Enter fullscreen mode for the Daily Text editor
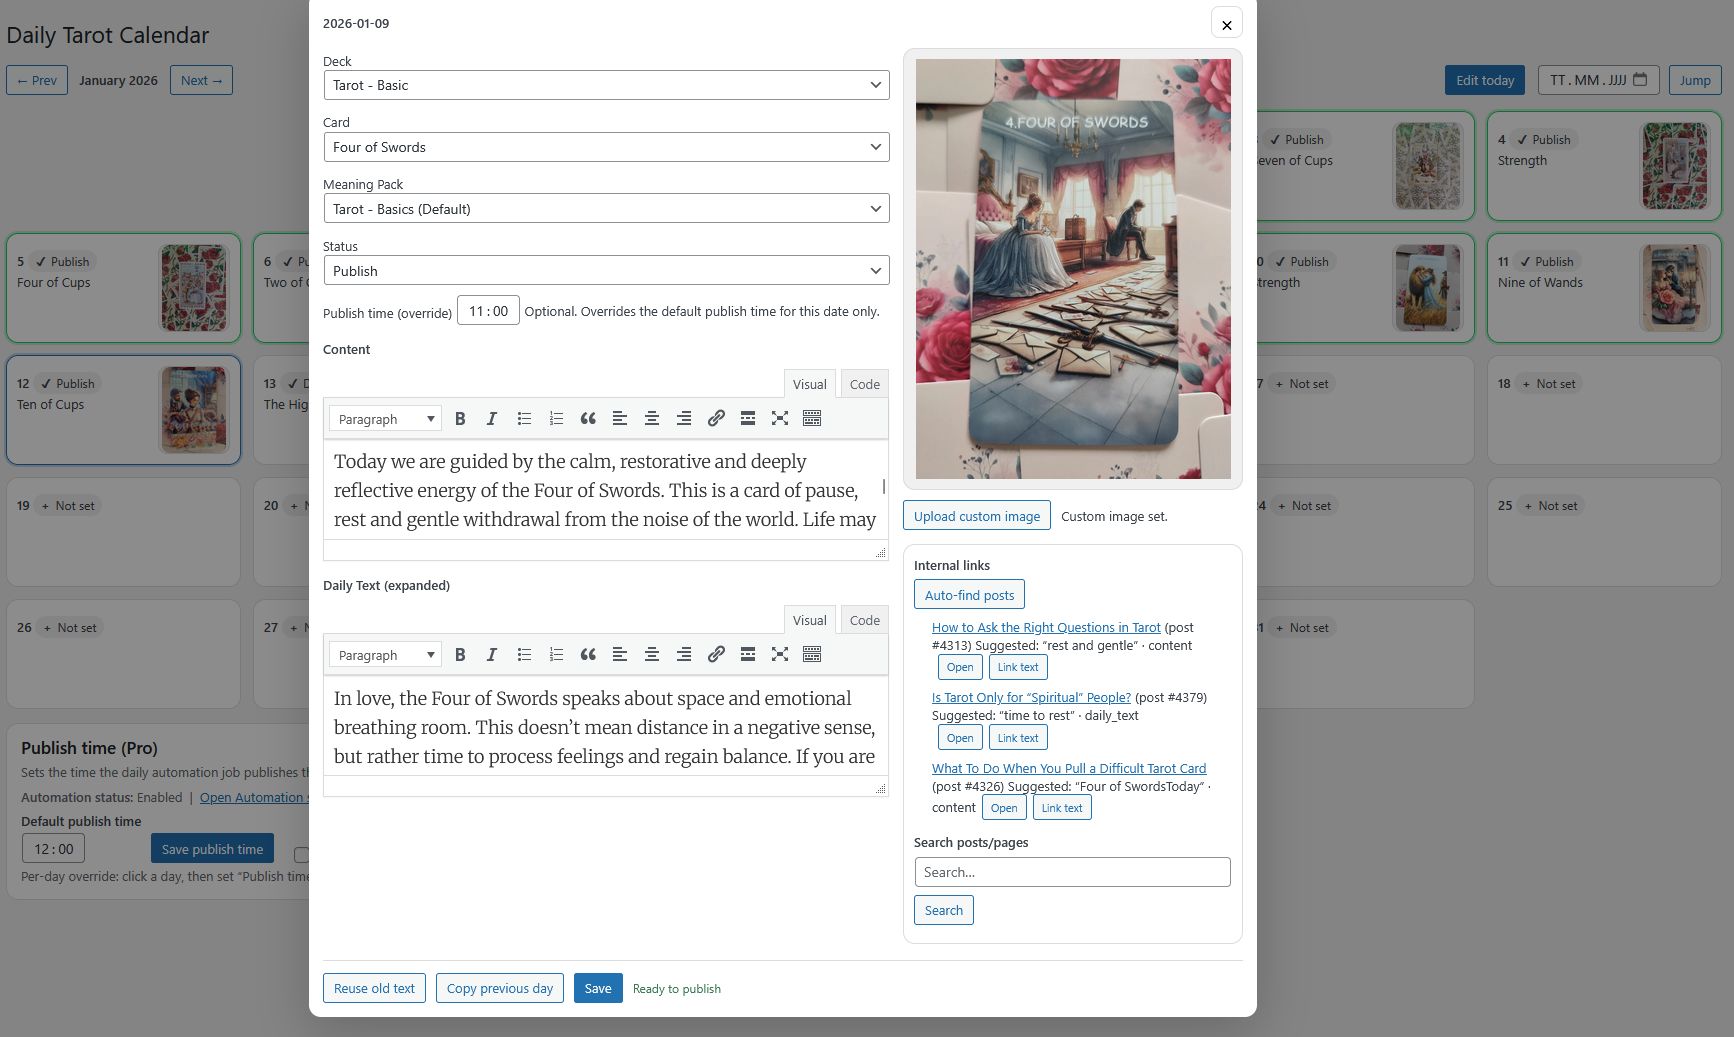Viewport: 1734px width, 1037px height. tap(780, 654)
